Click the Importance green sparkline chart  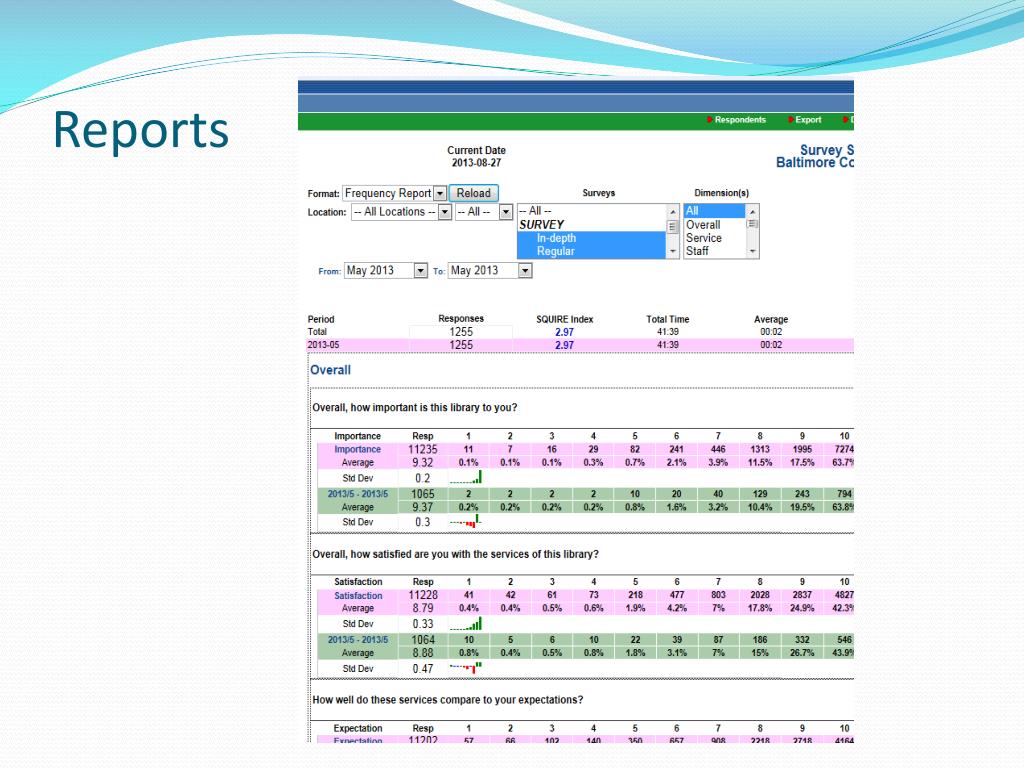[466, 477]
